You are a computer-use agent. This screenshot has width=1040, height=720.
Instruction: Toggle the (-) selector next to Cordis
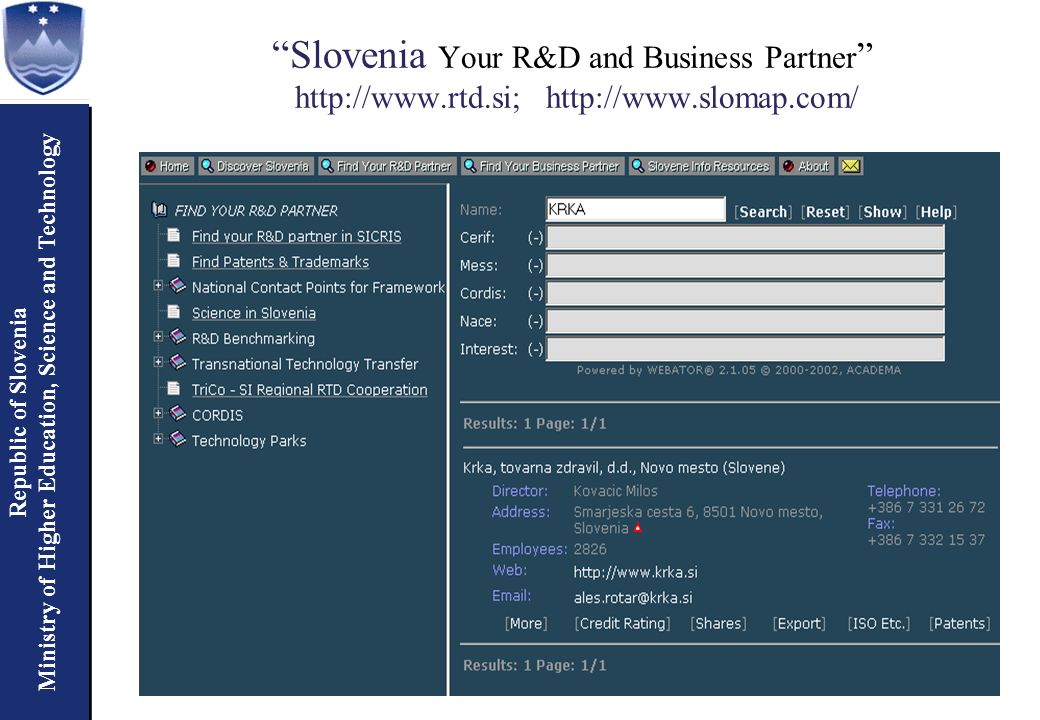tap(535, 294)
